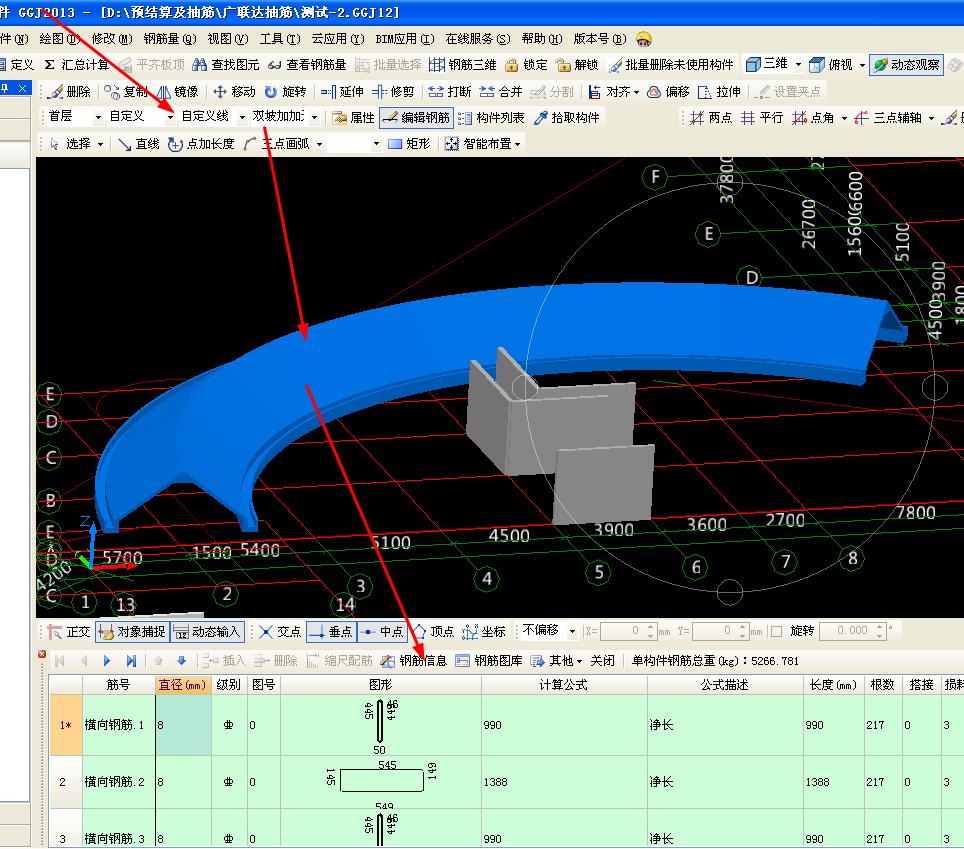Open 查找图元 find element
964x849 pixels.
226,65
